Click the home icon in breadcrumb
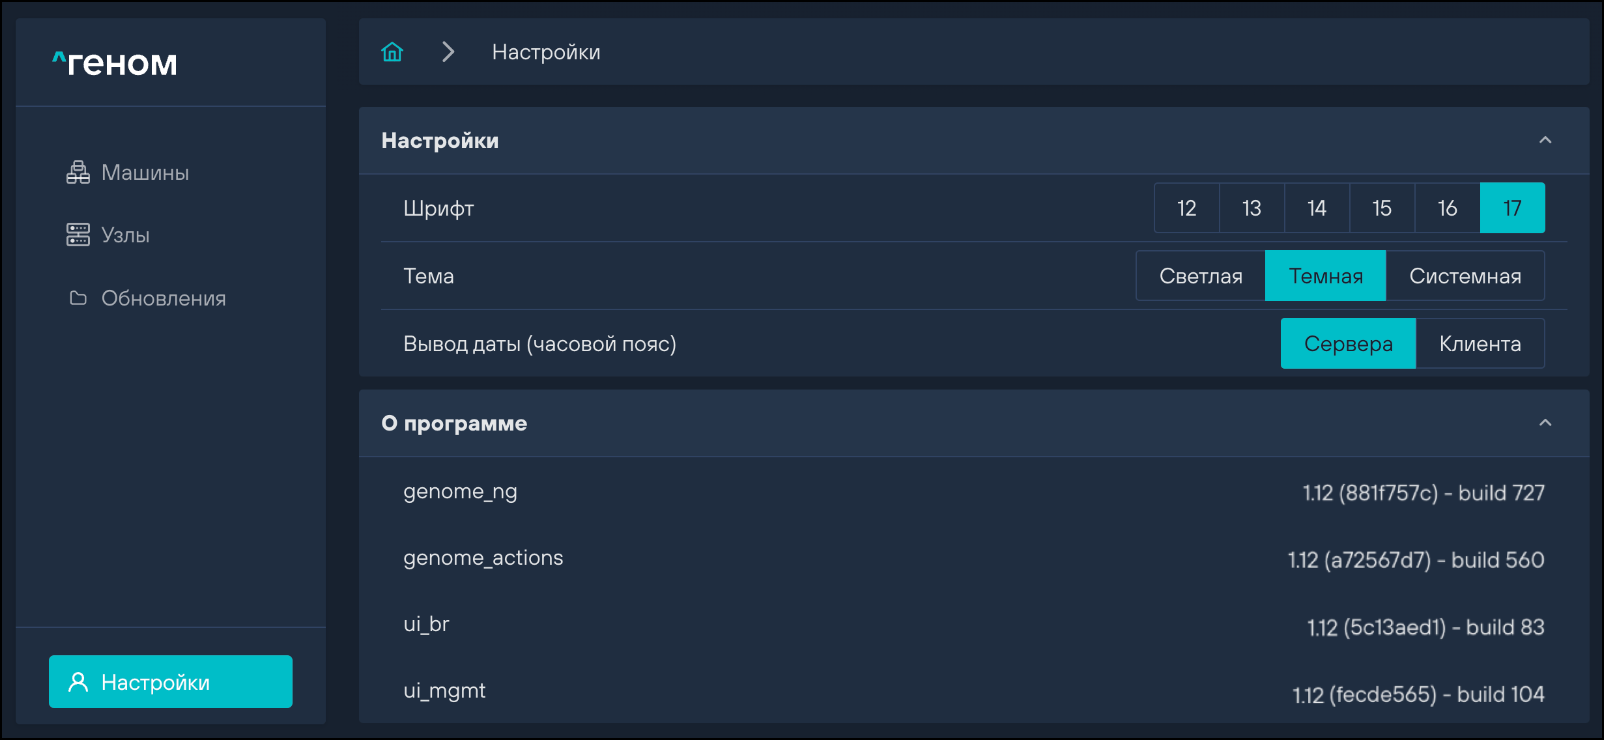1604x740 pixels. click(x=392, y=52)
